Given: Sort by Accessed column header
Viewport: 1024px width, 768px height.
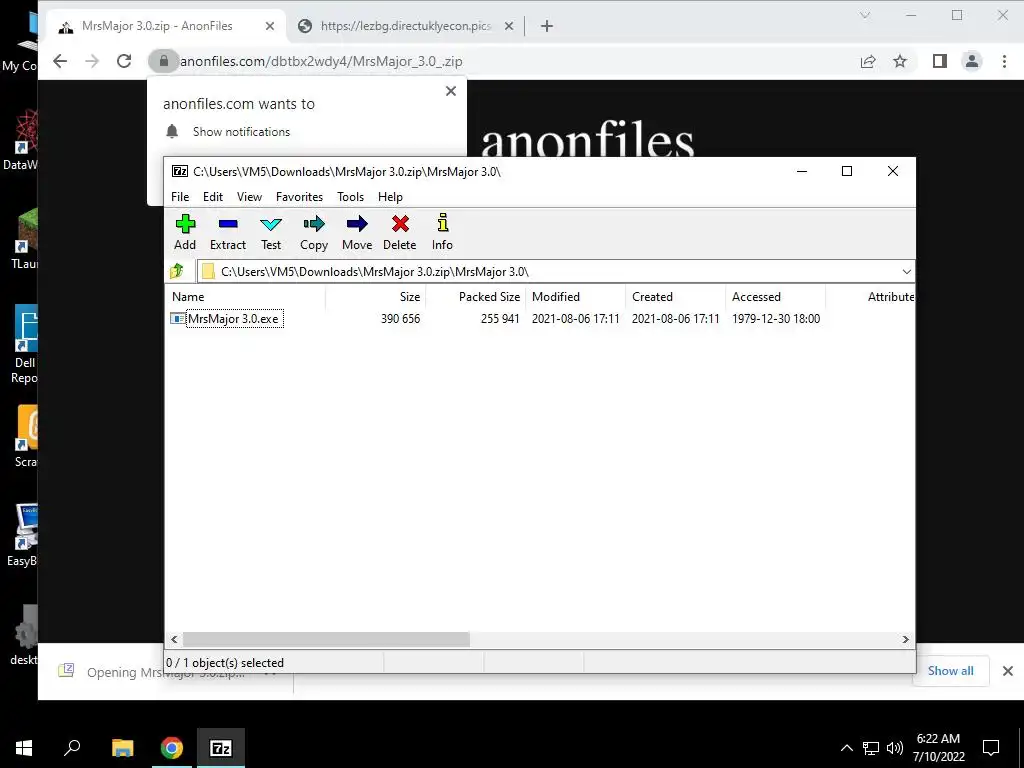Looking at the screenshot, I should tap(776, 296).
